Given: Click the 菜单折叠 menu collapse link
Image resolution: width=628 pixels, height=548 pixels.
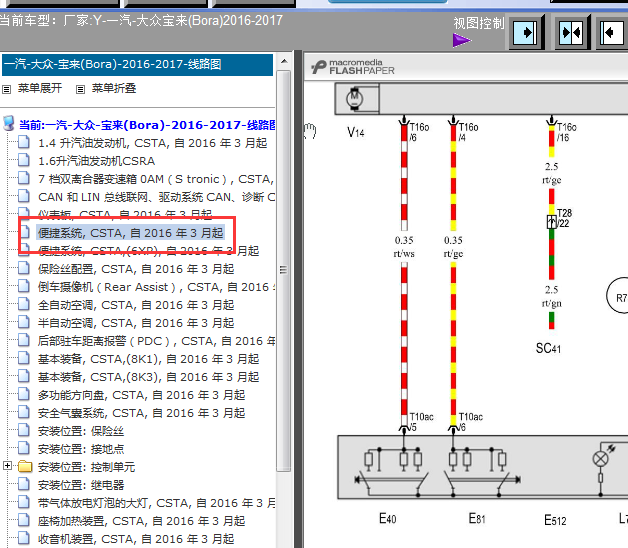Looking at the screenshot, I should pos(114,88).
